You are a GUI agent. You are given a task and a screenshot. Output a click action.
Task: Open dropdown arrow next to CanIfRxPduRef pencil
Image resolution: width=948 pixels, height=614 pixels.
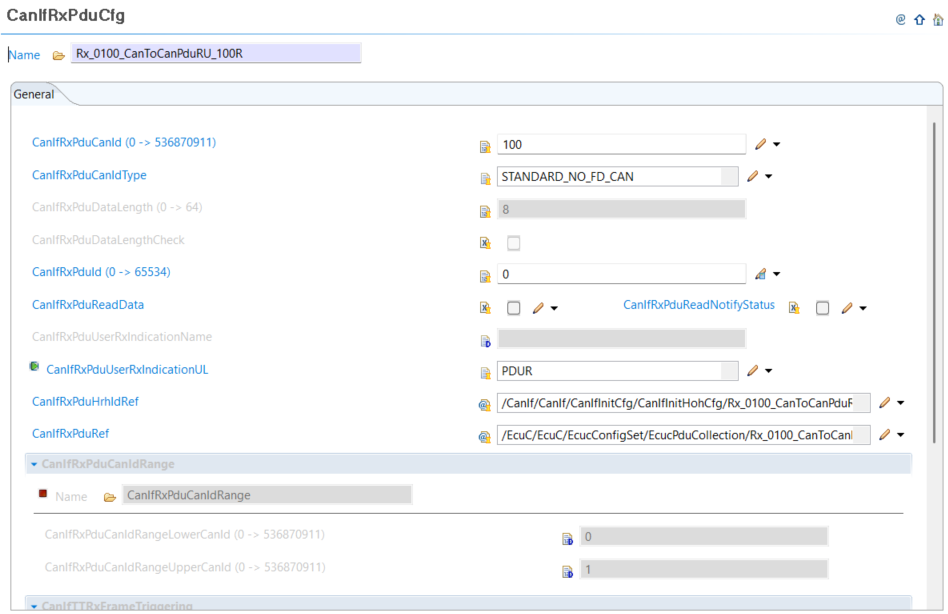point(901,435)
